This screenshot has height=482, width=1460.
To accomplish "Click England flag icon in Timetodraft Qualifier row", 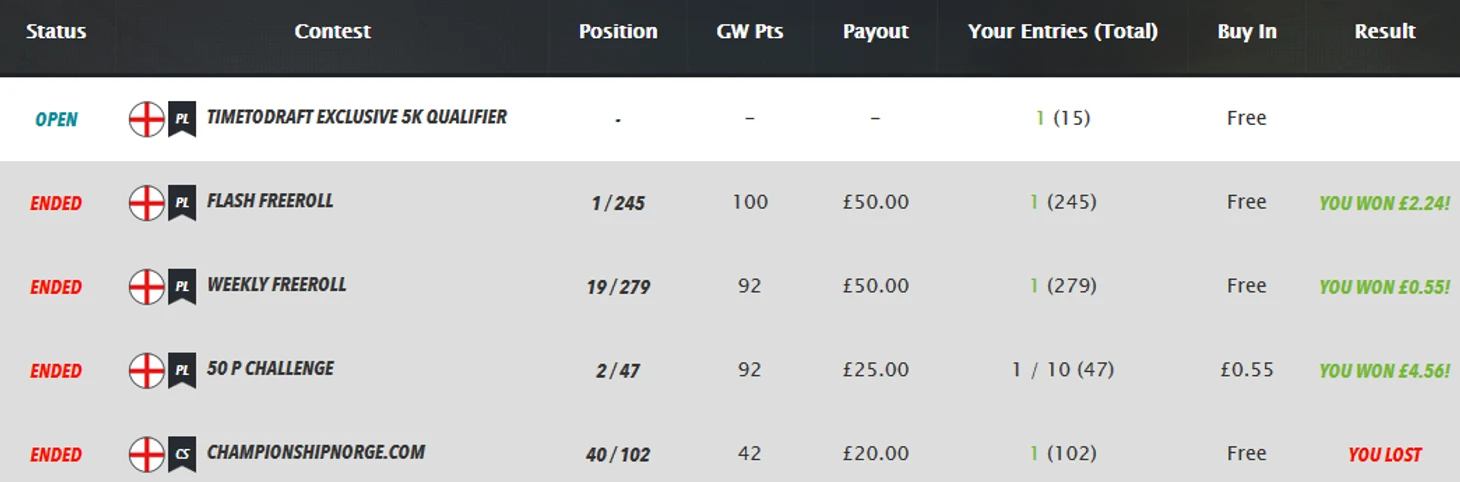I will pos(146,119).
